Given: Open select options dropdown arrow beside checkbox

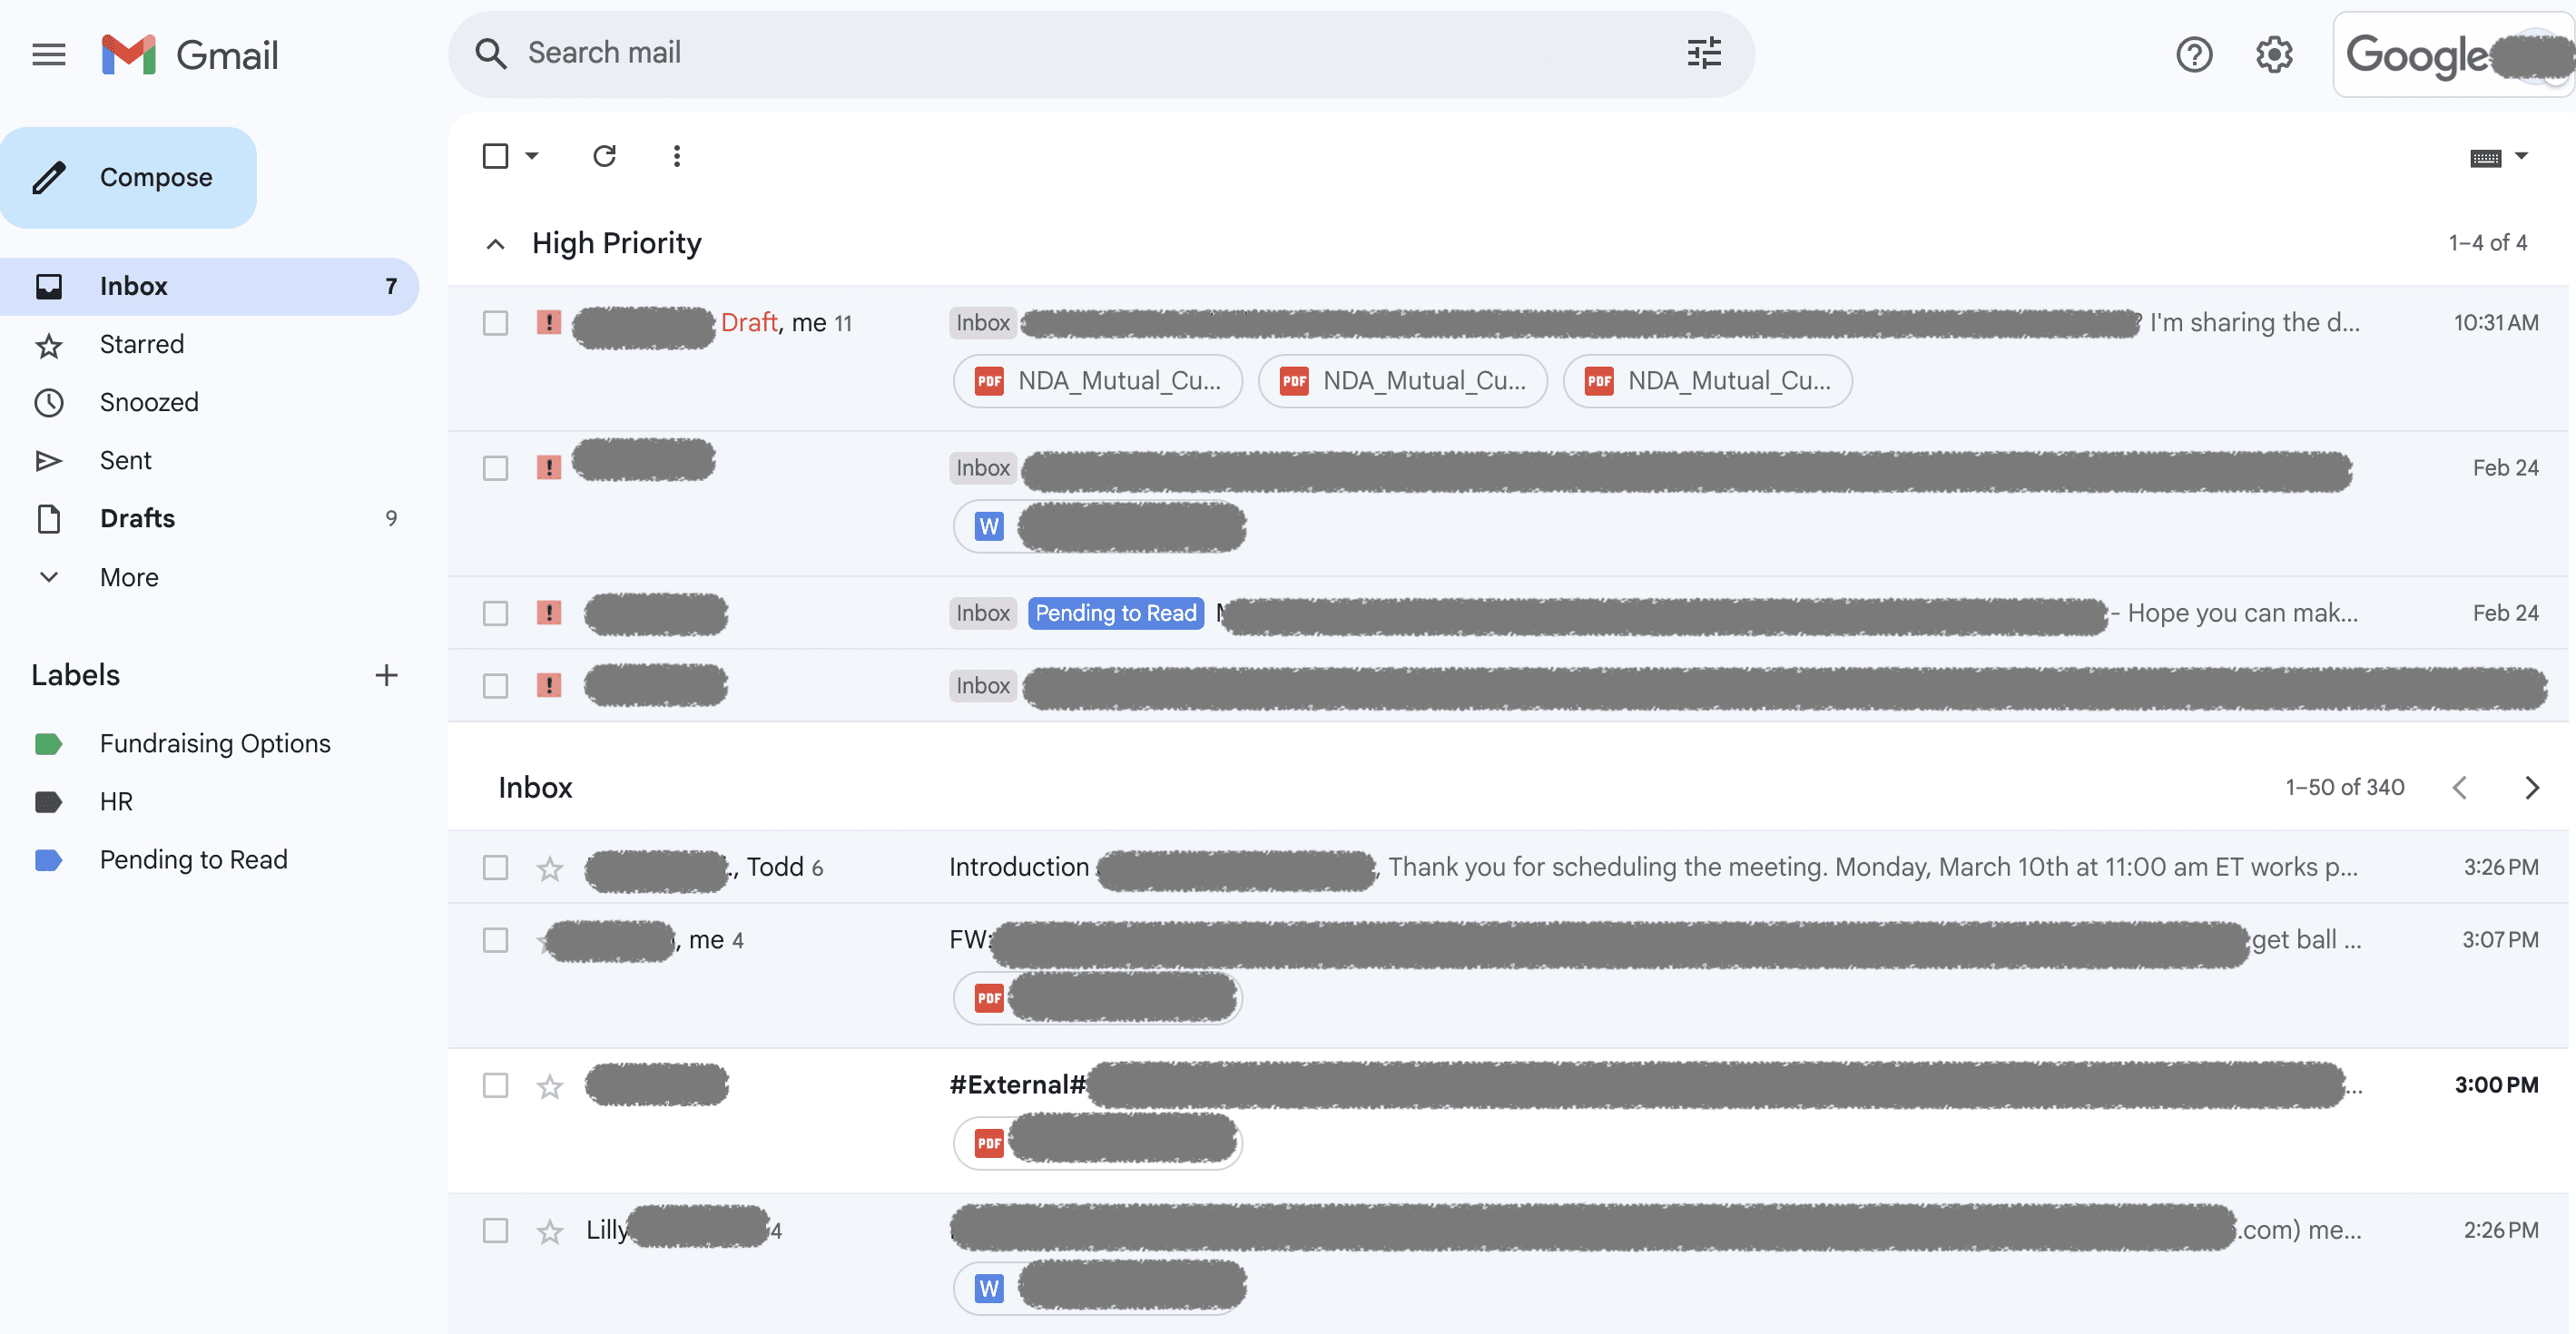Looking at the screenshot, I should pyautogui.click(x=532, y=156).
